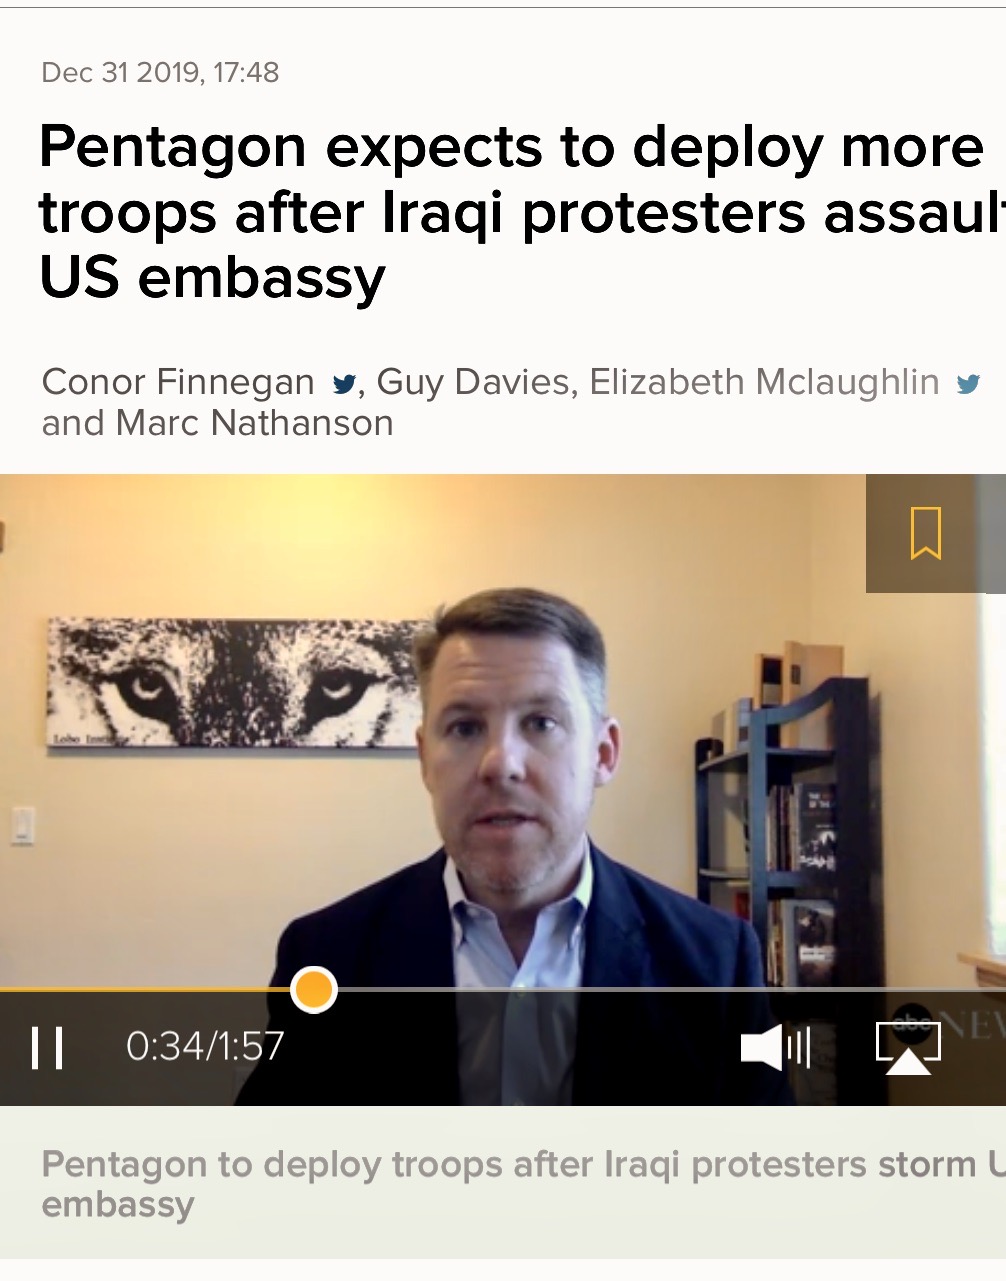Open author Conor Finnegan's name link

coord(178,382)
